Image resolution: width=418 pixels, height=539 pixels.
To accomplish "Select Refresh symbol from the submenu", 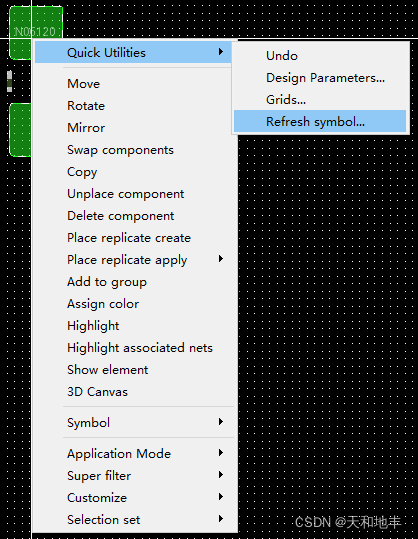I will pyautogui.click(x=320, y=121).
